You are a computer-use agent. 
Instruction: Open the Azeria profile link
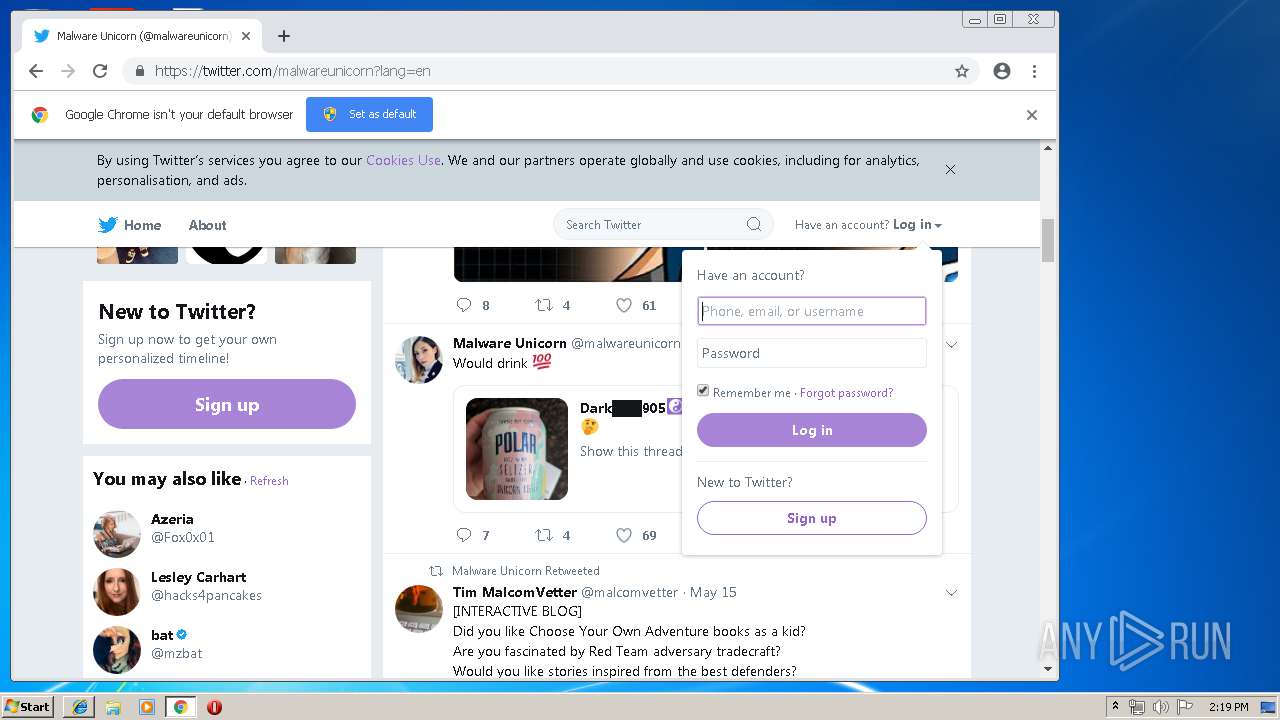pos(172,519)
